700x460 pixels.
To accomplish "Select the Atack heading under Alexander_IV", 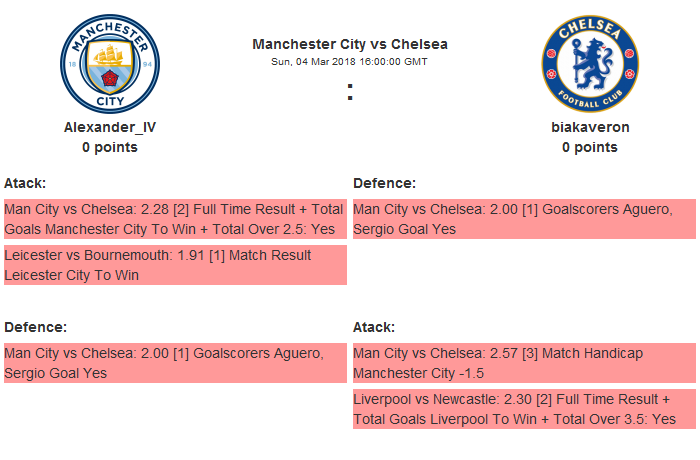I will point(25,183).
